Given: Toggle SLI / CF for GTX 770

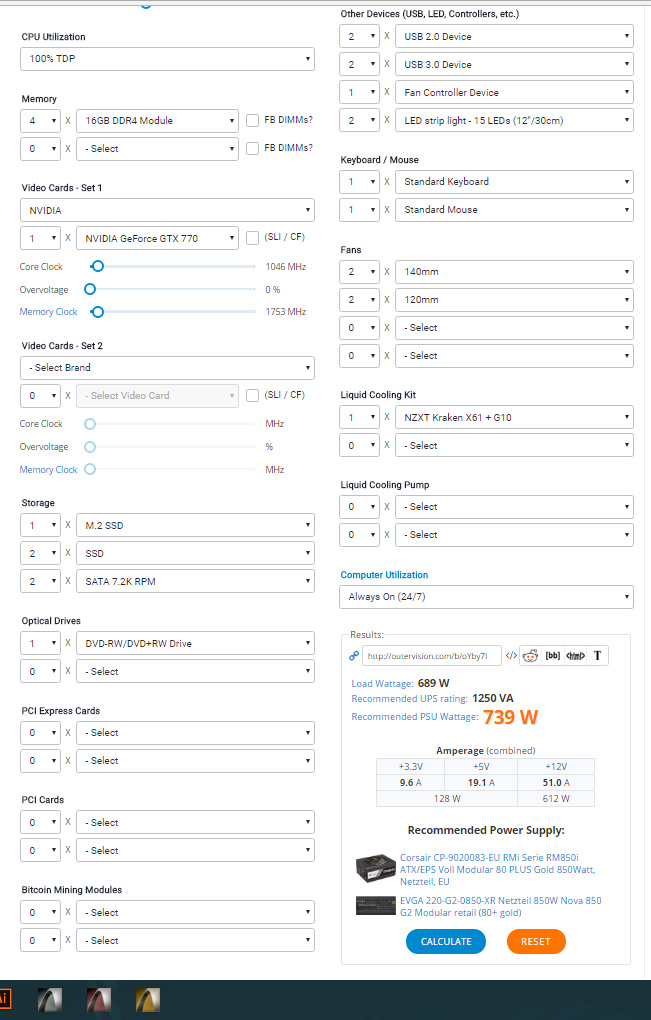Looking at the screenshot, I should tap(253, 238).
